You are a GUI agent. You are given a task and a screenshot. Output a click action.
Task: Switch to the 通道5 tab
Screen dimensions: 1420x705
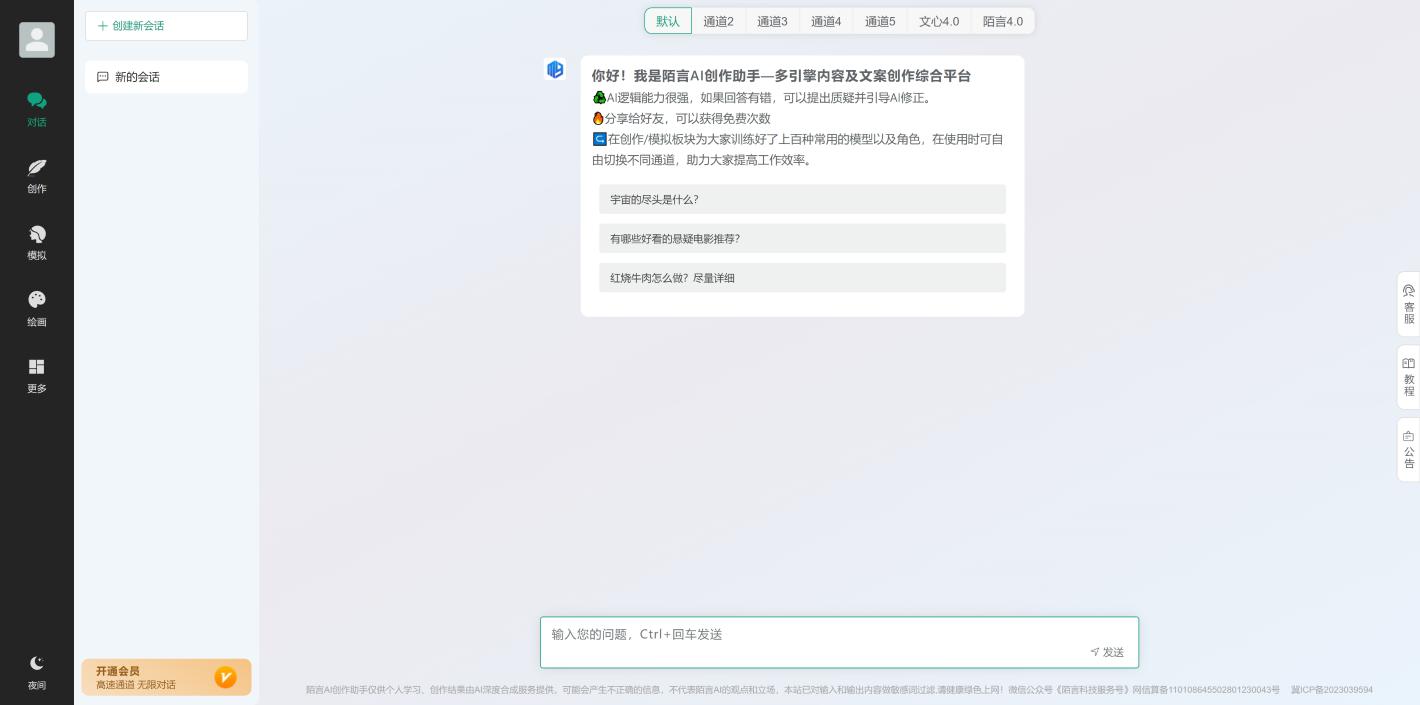(880, 21)
